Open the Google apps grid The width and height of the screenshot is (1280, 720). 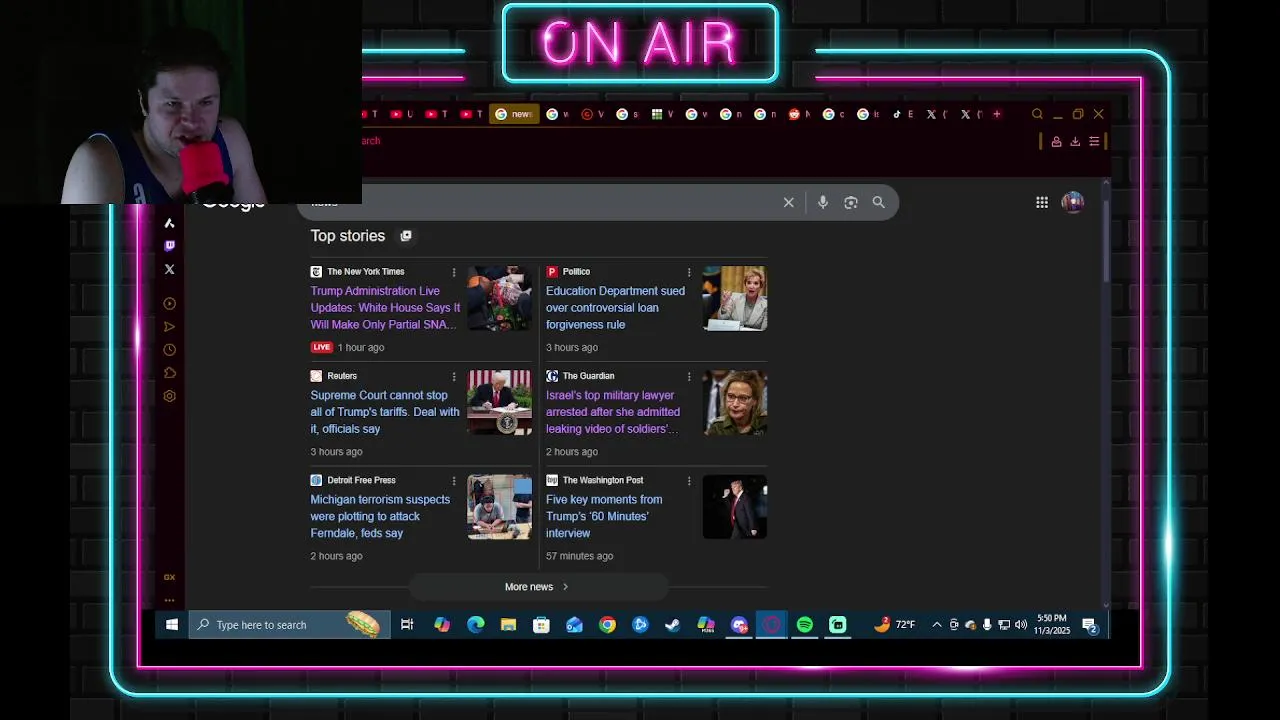point(1042,203)
